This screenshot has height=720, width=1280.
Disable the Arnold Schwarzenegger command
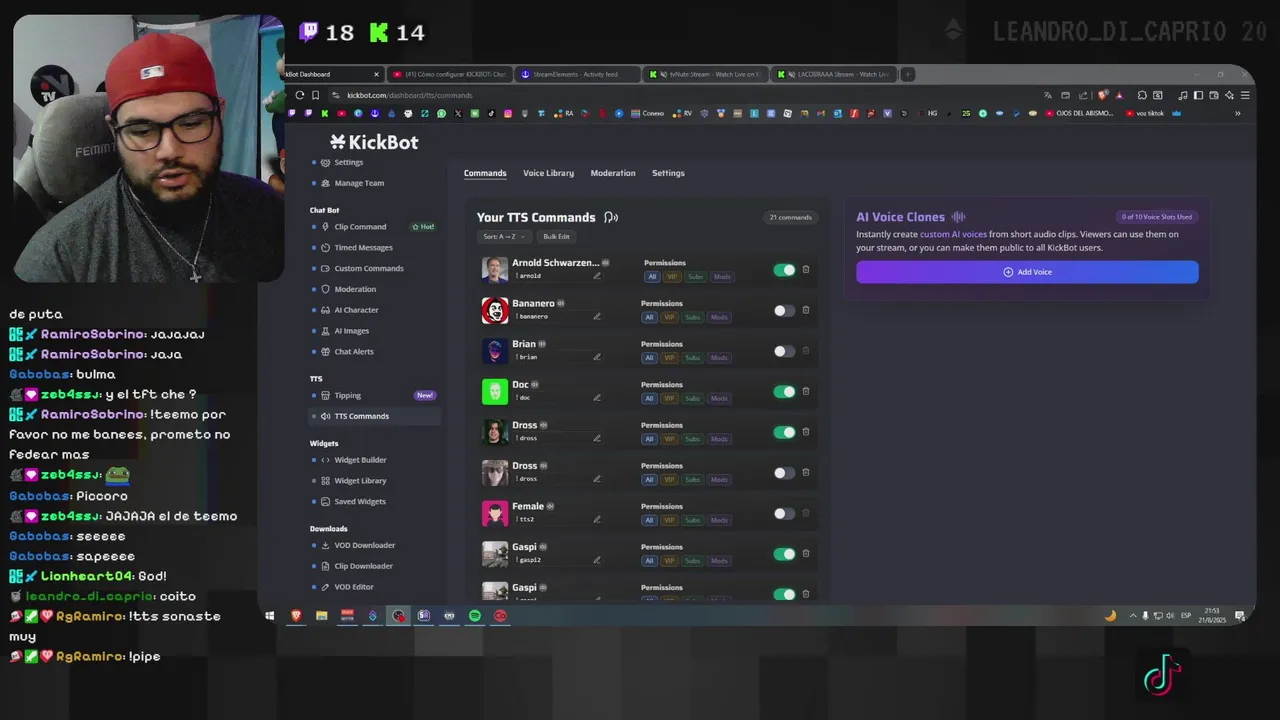pos(784,270)
